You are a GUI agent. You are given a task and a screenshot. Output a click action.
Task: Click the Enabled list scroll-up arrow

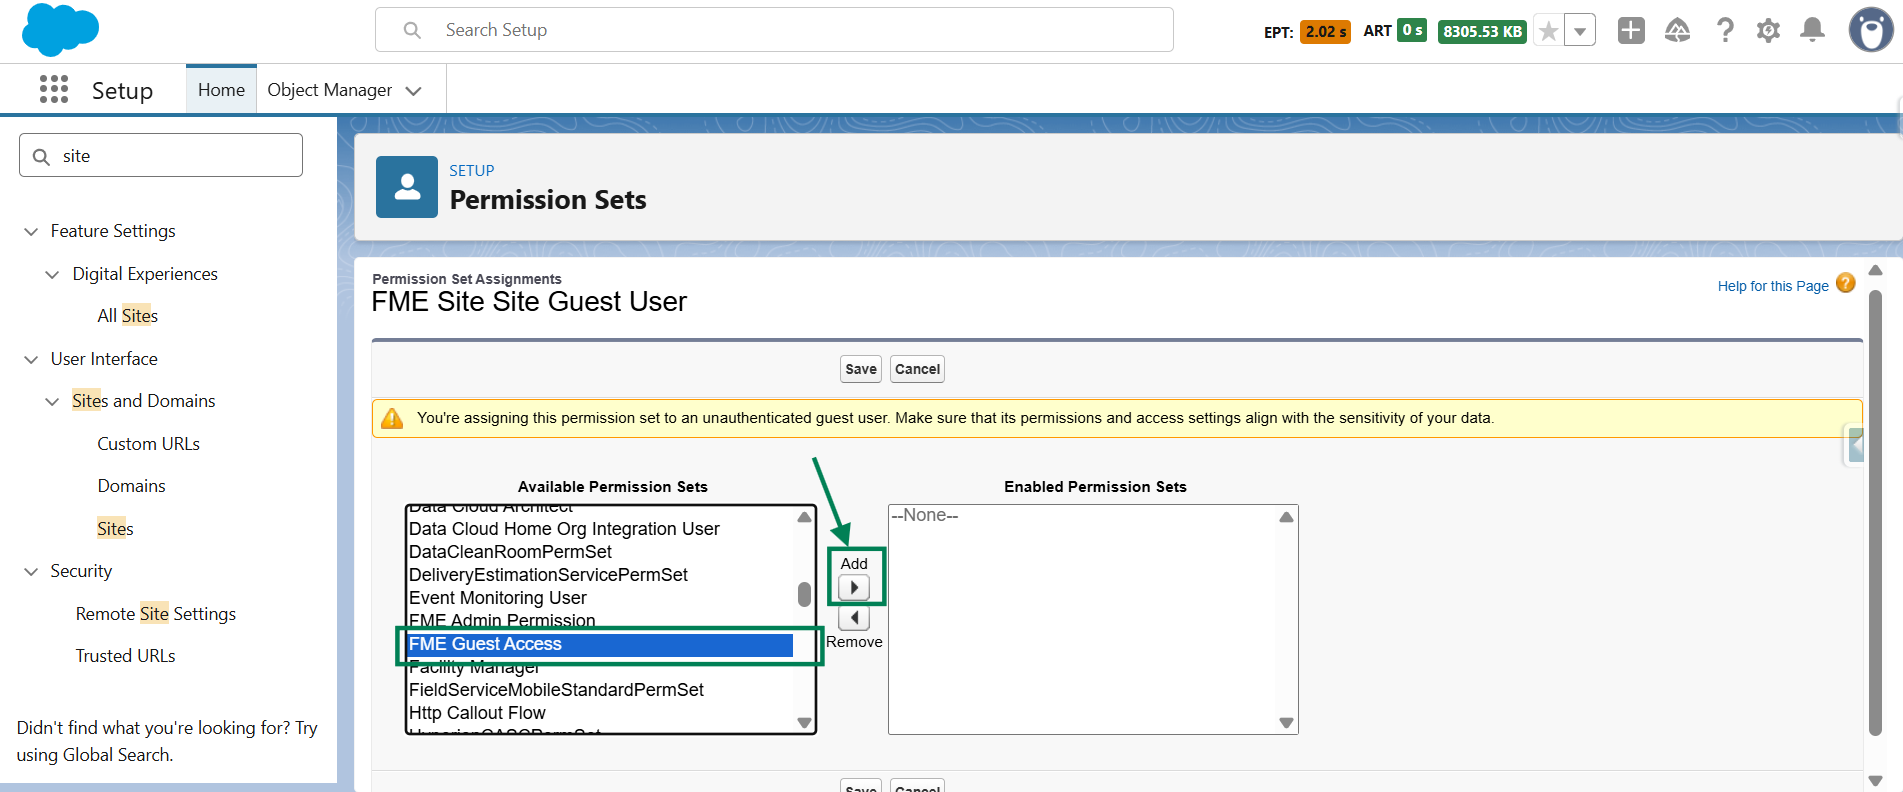point(1286,517)
